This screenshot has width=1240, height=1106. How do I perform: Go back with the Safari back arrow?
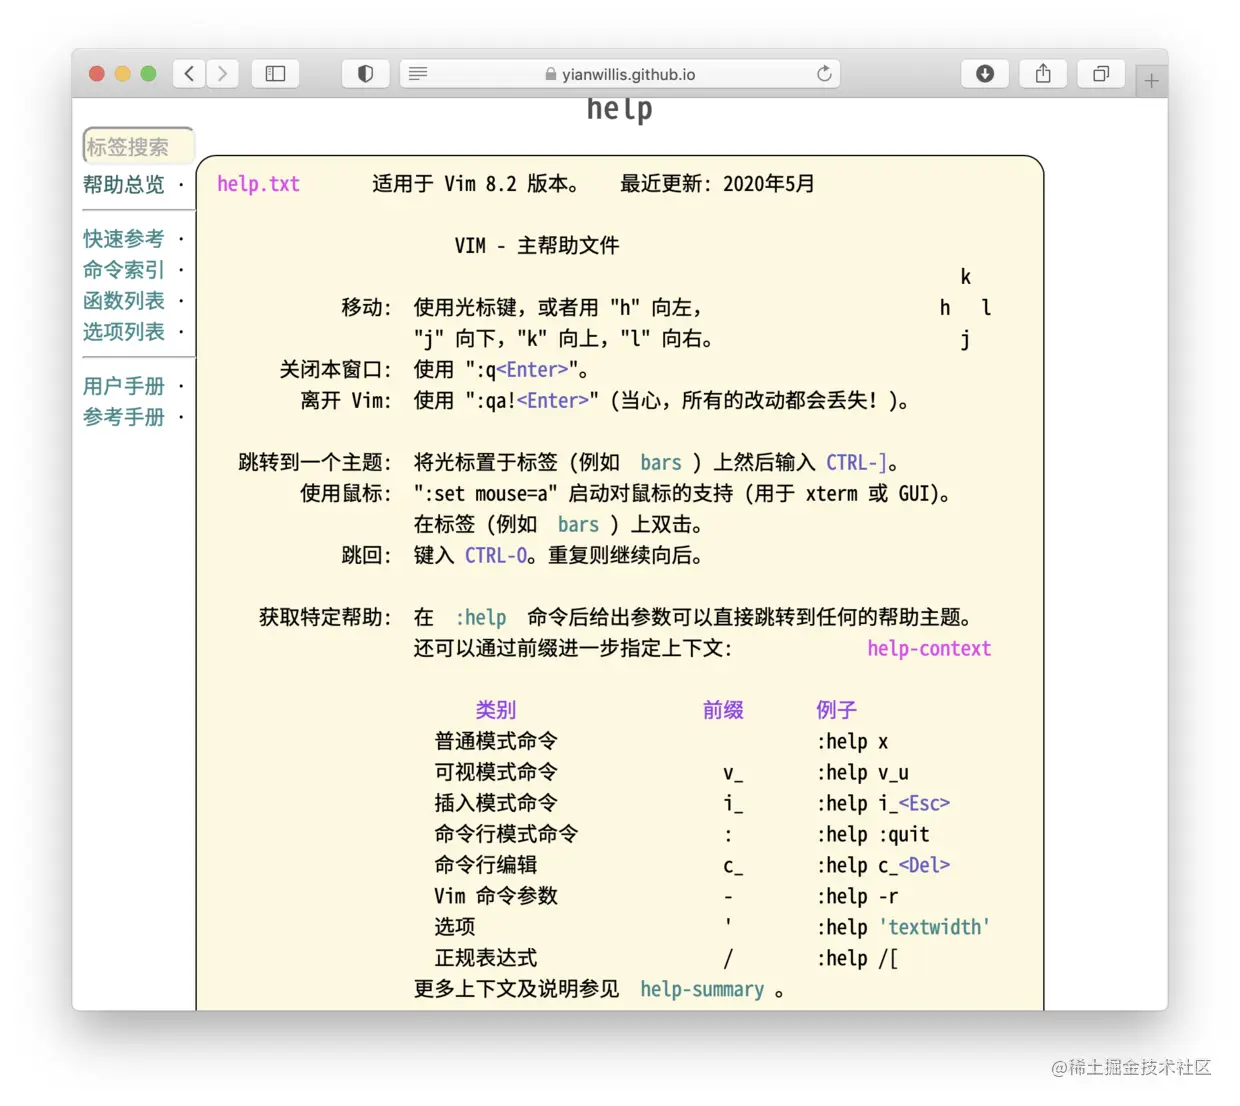pos(189,74)
